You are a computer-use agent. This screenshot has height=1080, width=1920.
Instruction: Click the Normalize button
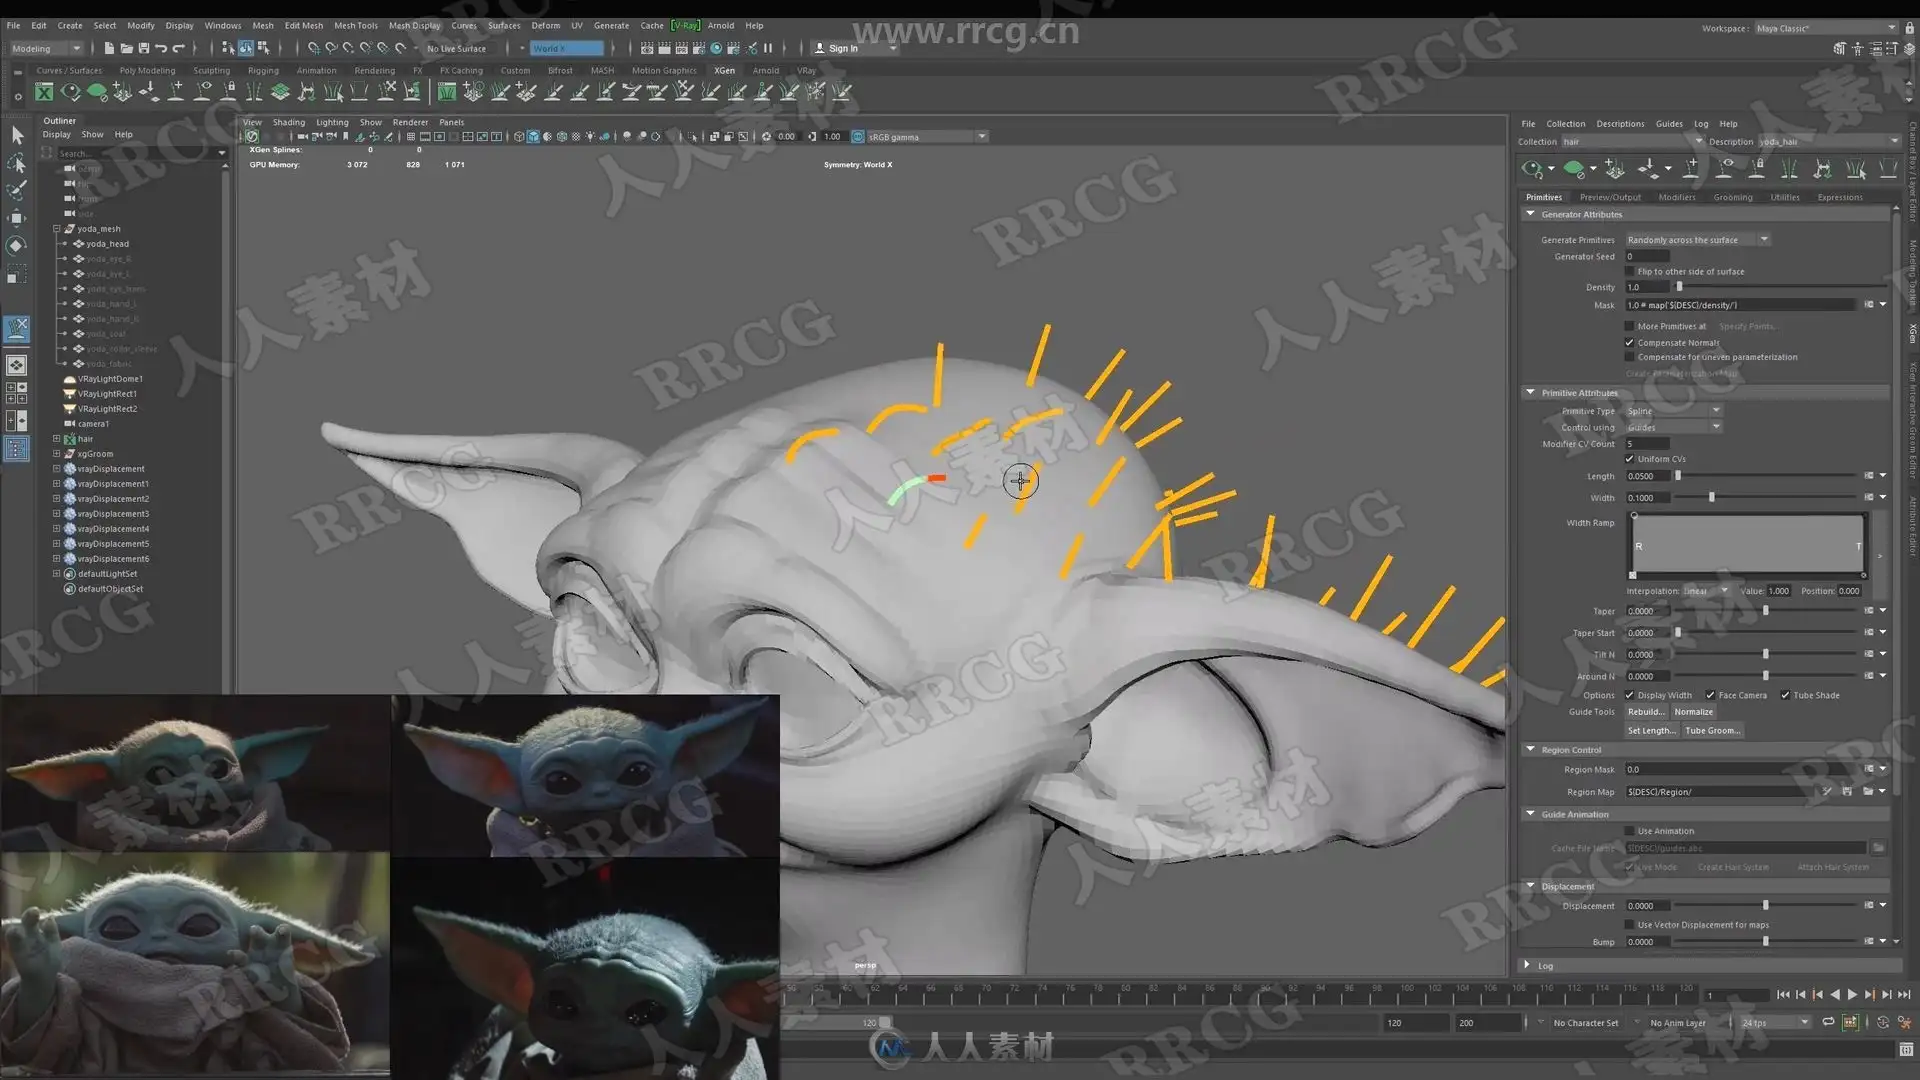[x=1693, y=712]
